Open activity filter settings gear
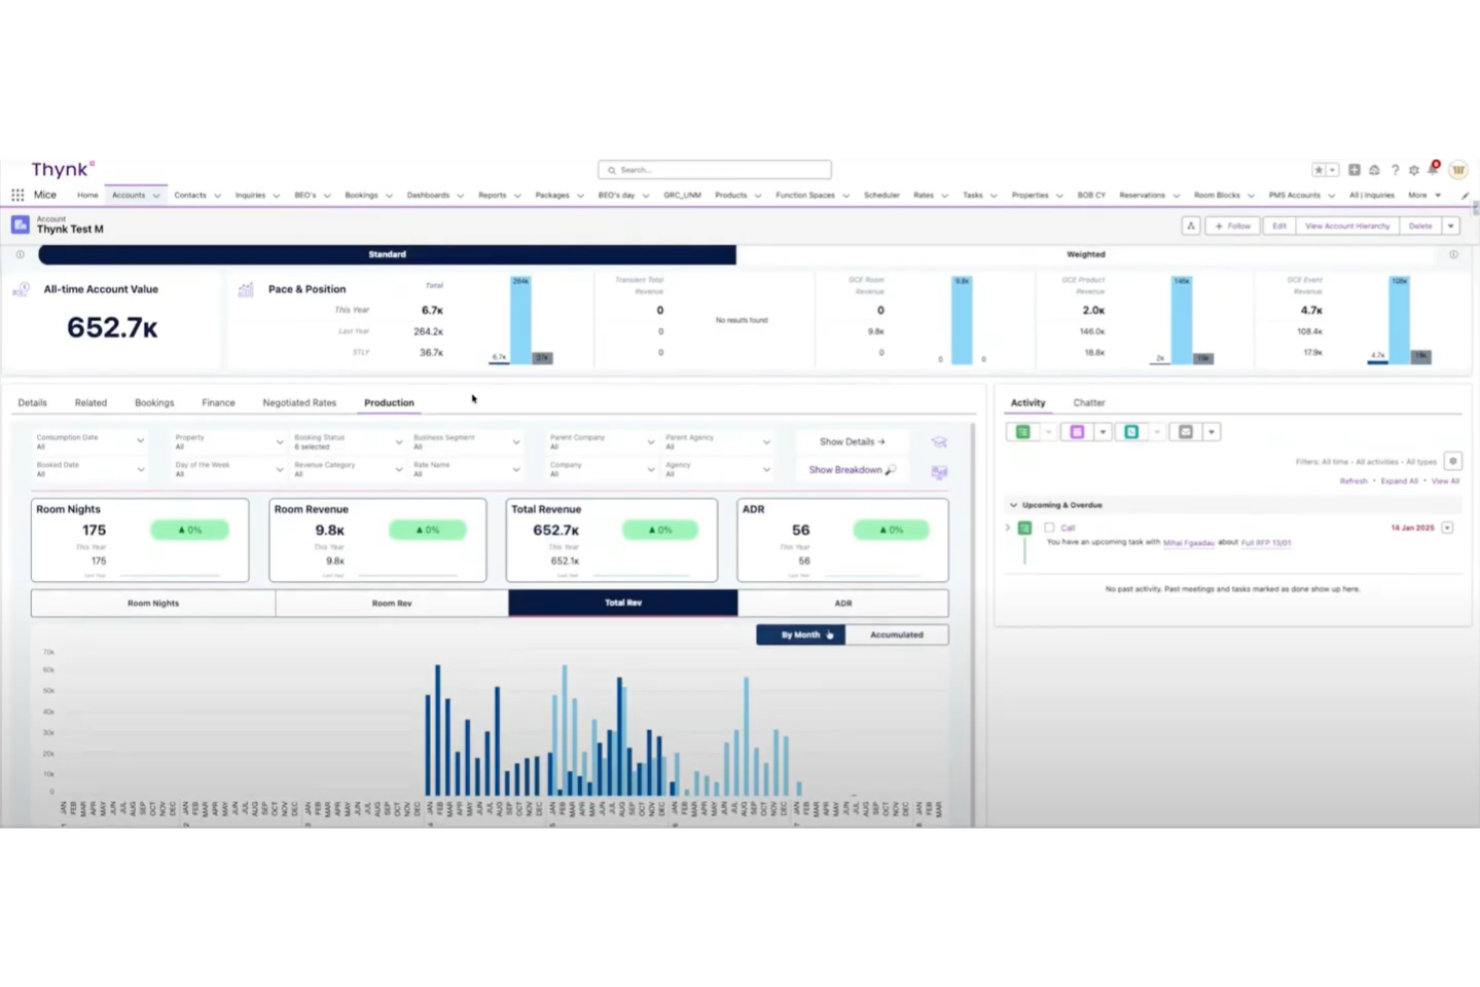The image size is (1480, 987). (x=1453, y=461)
